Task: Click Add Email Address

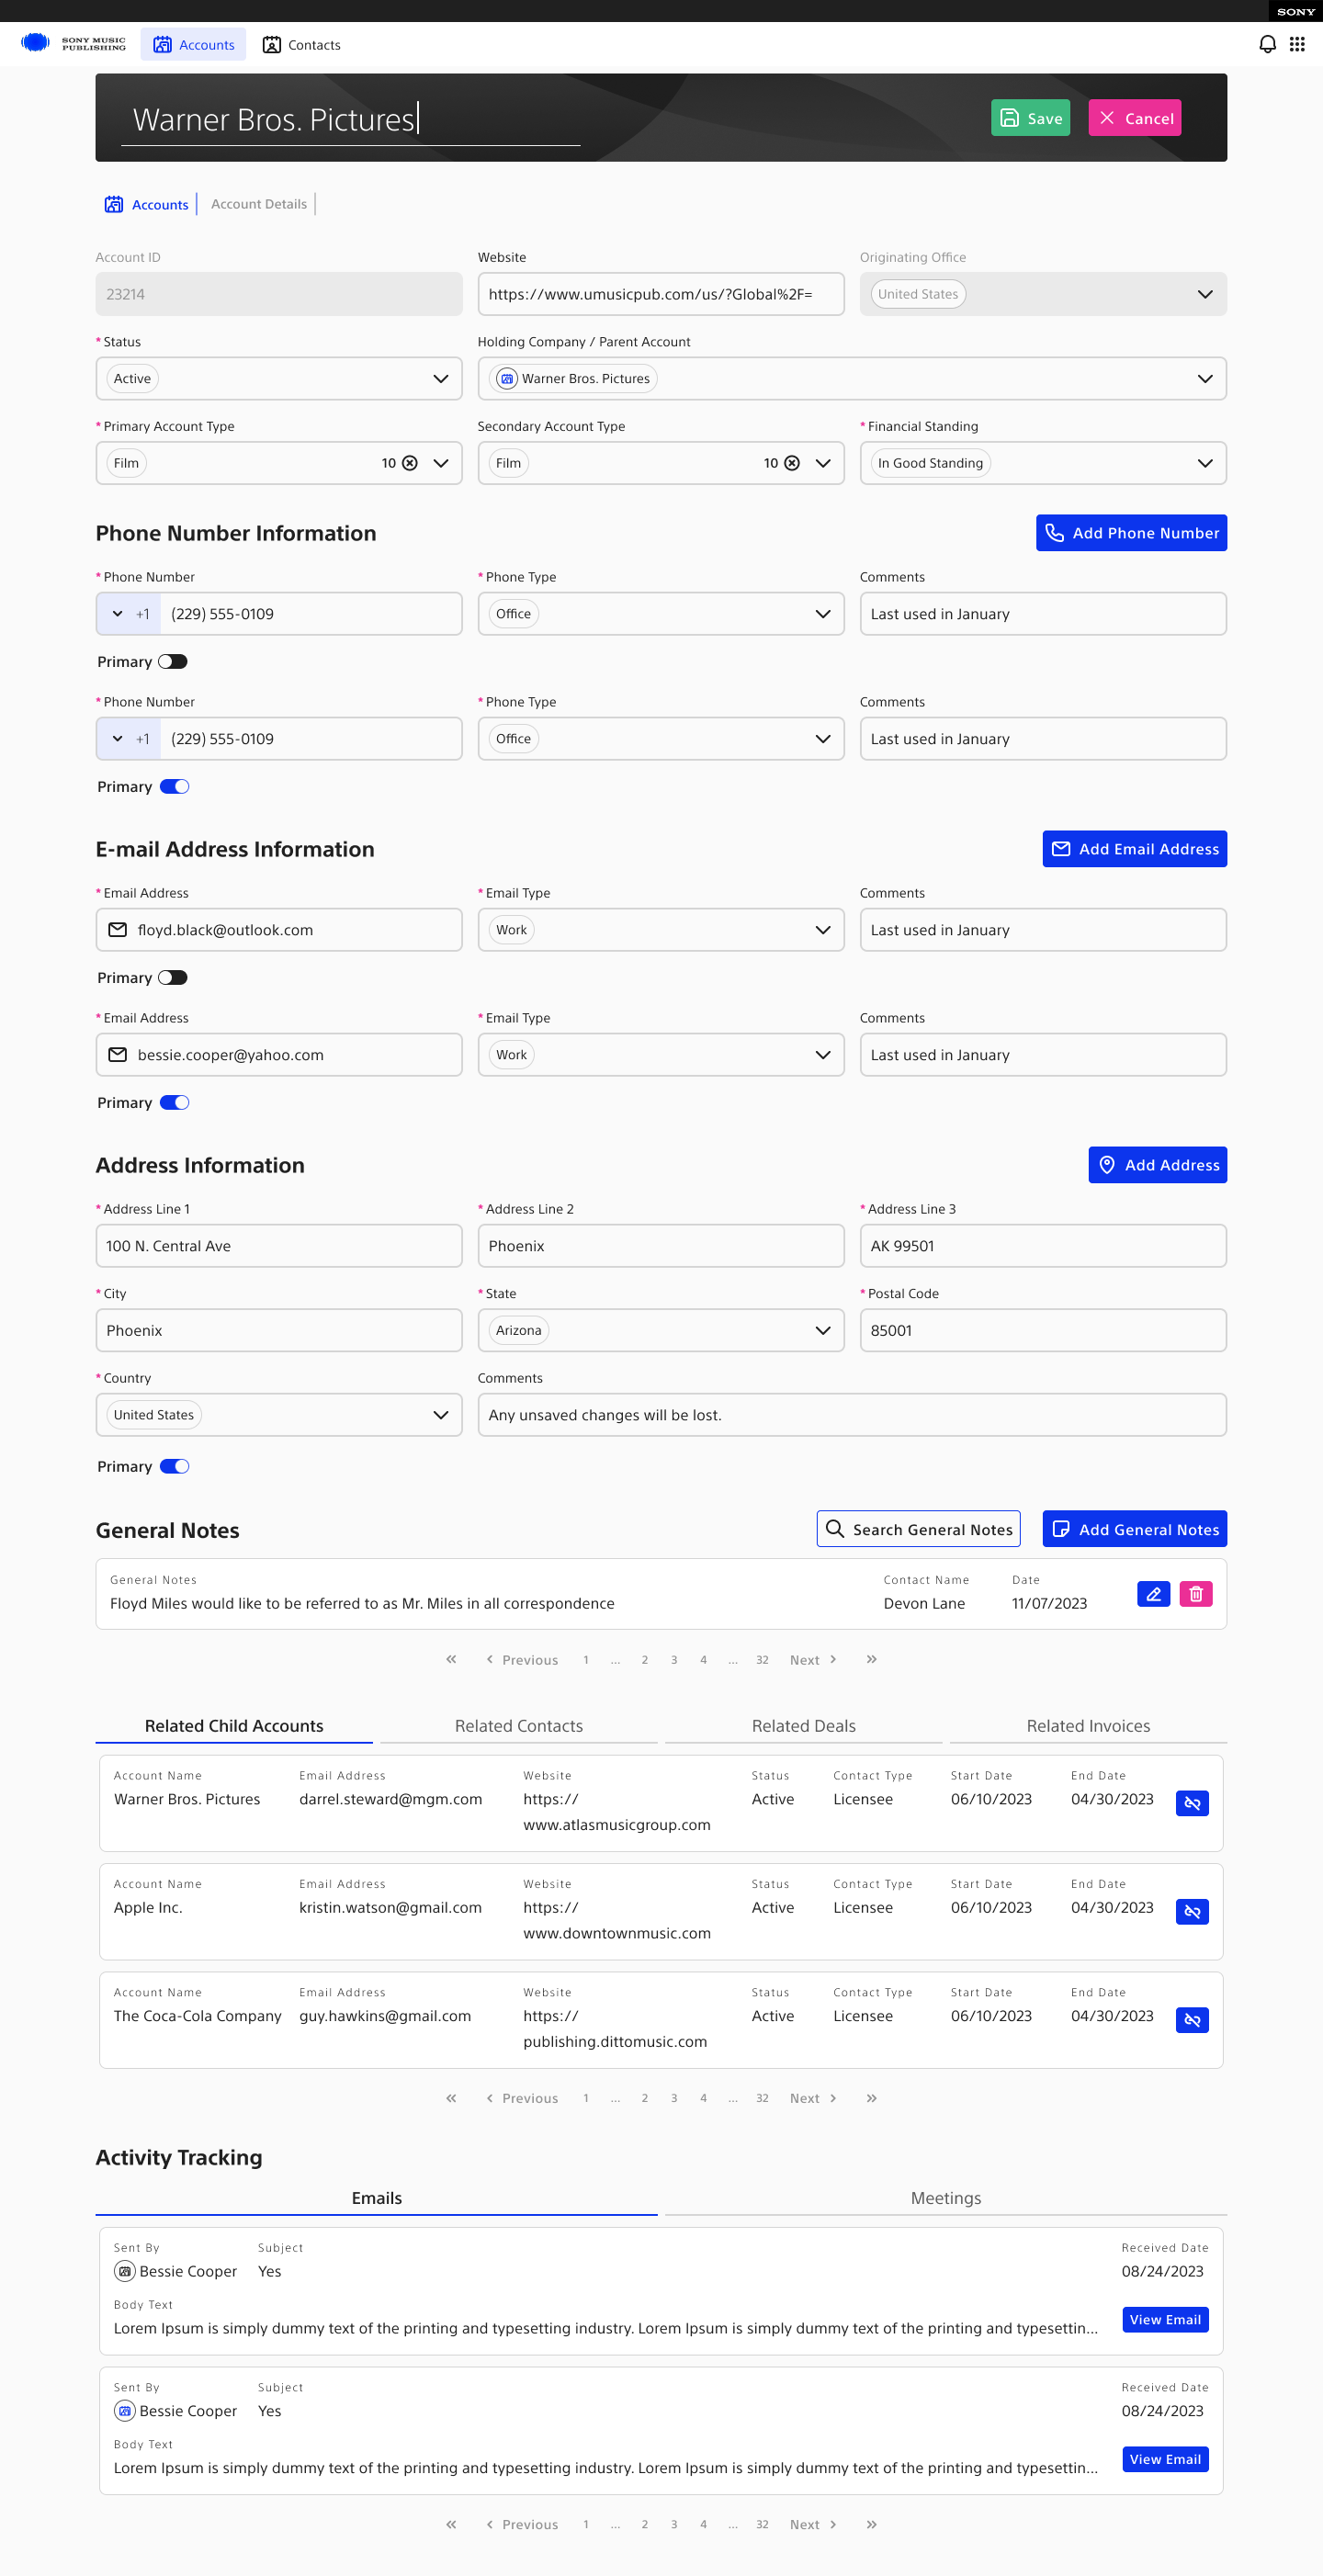Action: tap(1135, 849)
